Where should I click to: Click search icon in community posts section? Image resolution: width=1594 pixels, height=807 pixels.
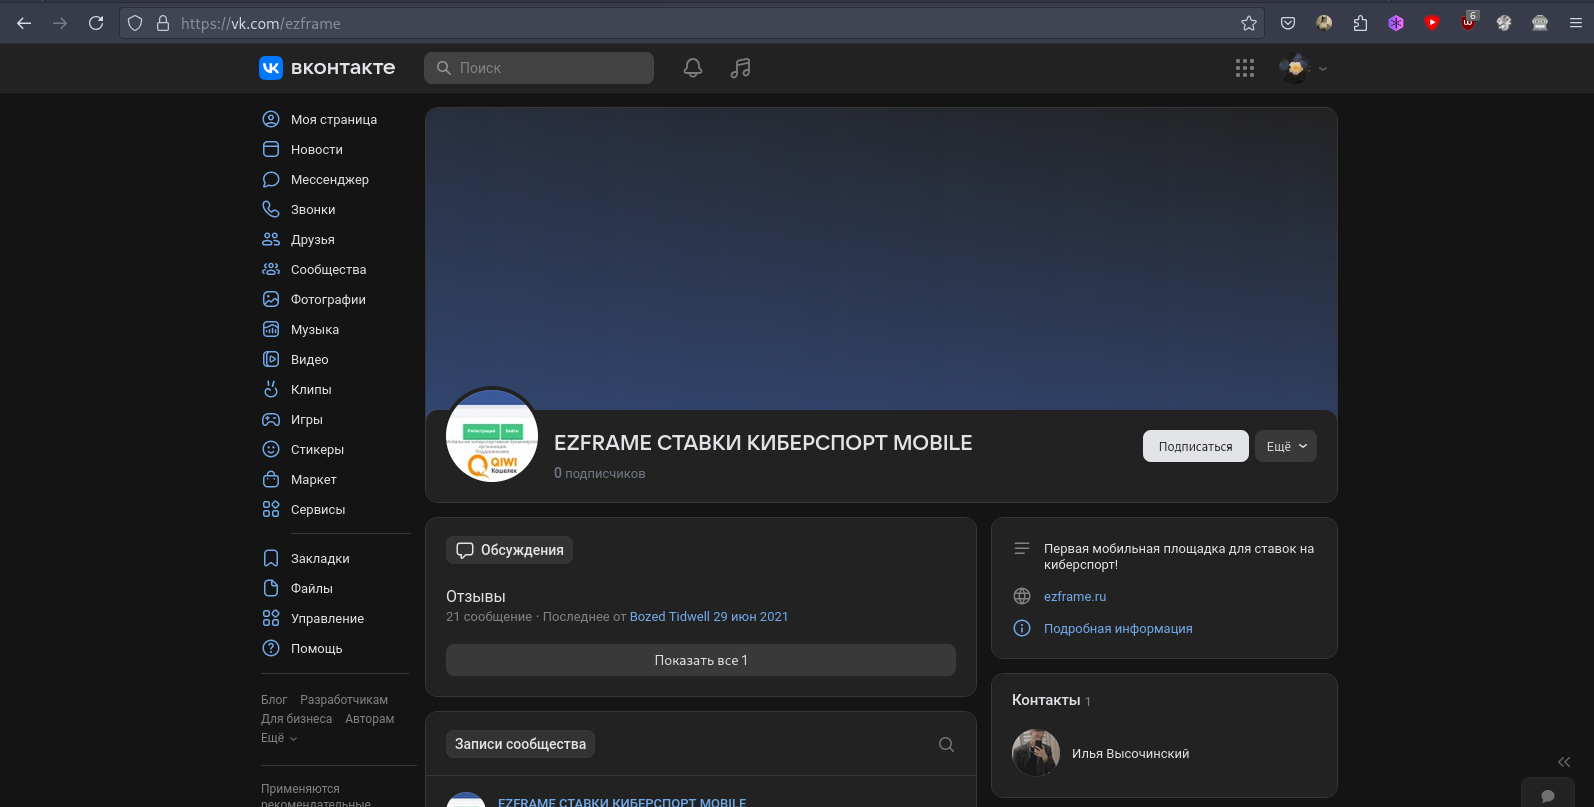coord(946,744)
